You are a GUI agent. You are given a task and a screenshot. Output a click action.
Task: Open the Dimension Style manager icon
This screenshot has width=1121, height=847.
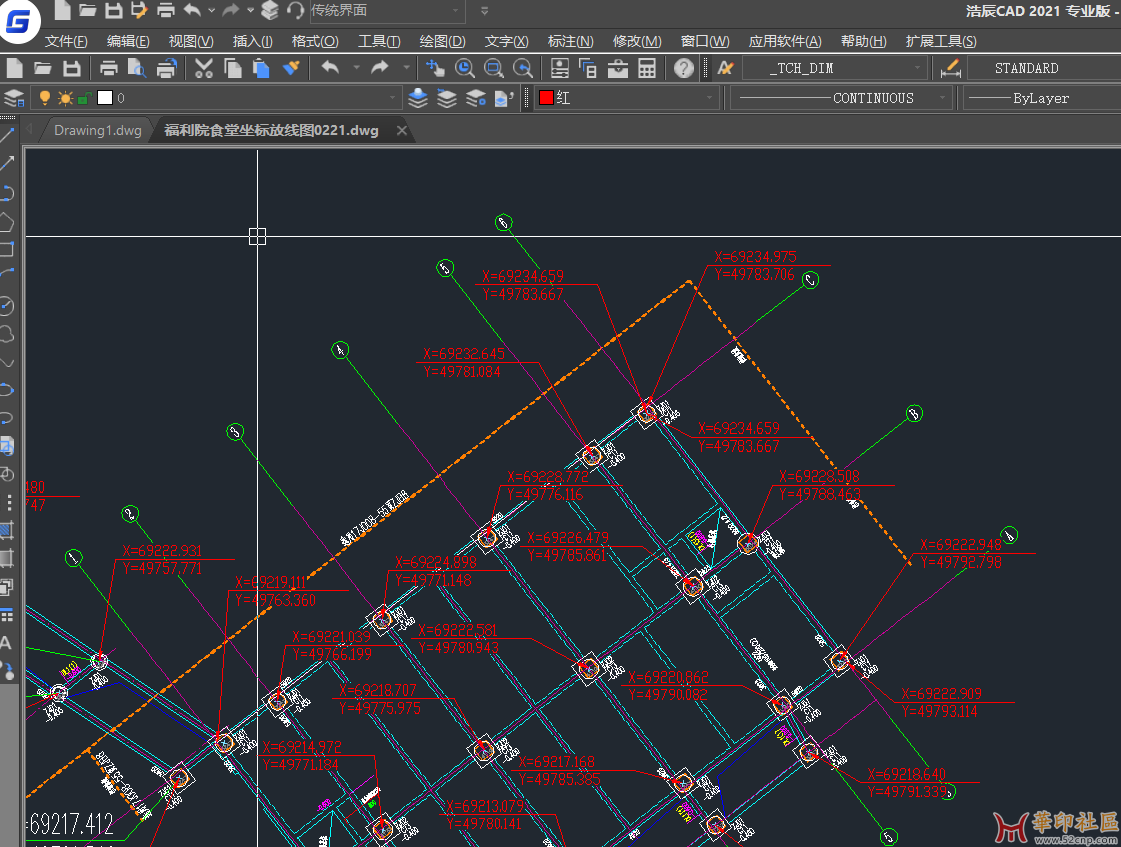pos(950,69)
